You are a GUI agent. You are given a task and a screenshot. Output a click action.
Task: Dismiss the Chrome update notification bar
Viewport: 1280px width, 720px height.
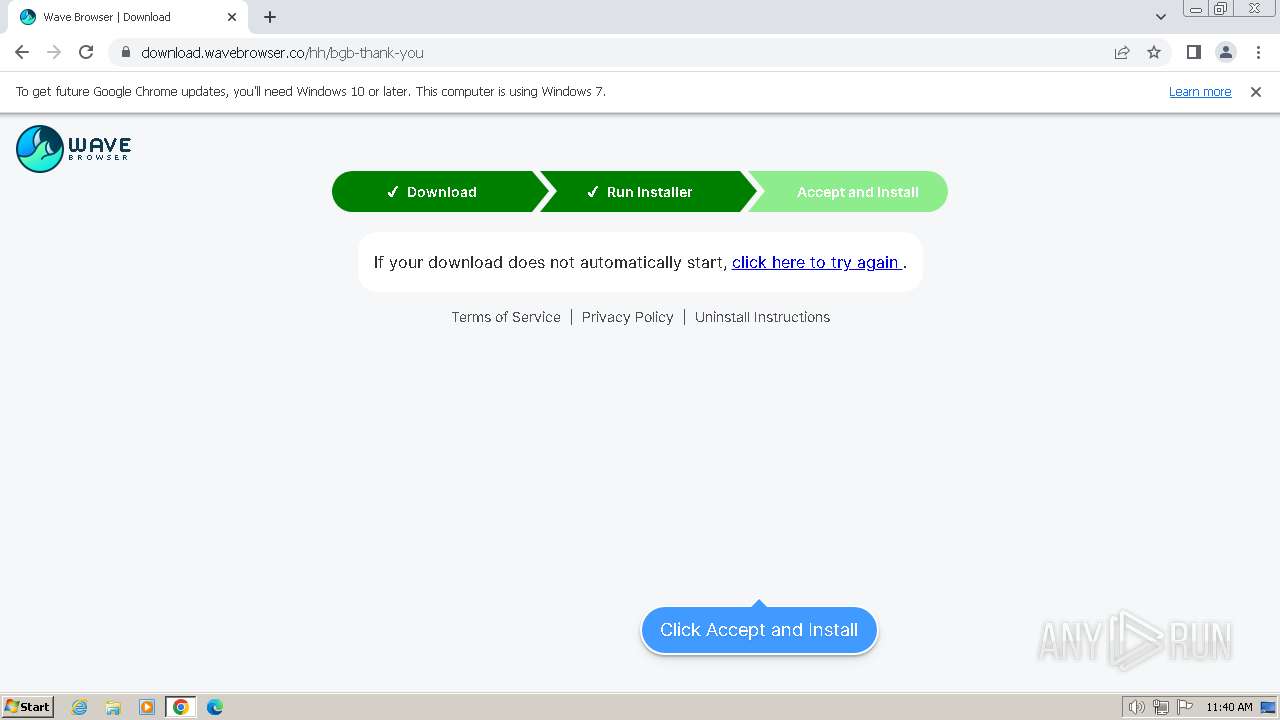1256,92
